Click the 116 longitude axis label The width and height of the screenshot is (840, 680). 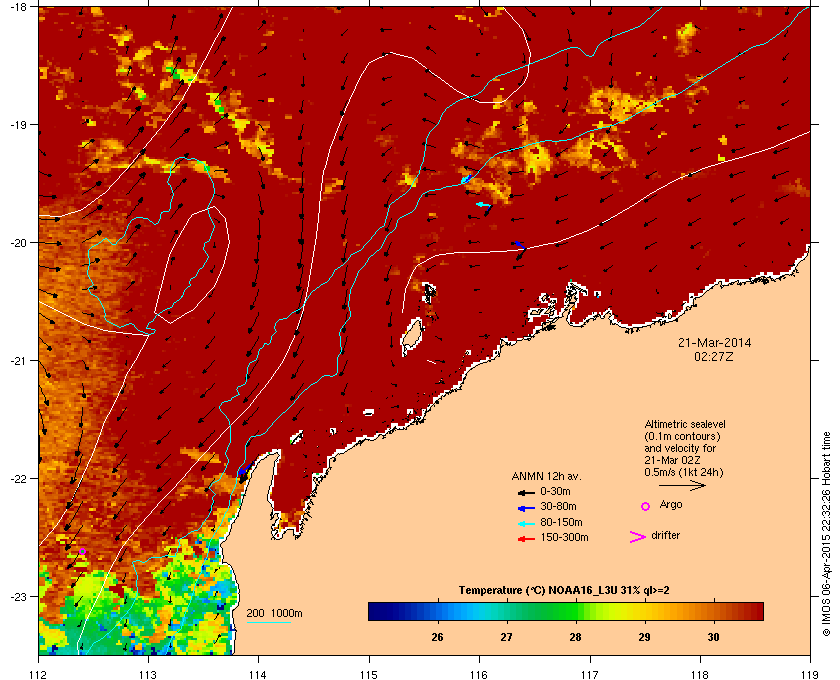click(x=479, y=675)
